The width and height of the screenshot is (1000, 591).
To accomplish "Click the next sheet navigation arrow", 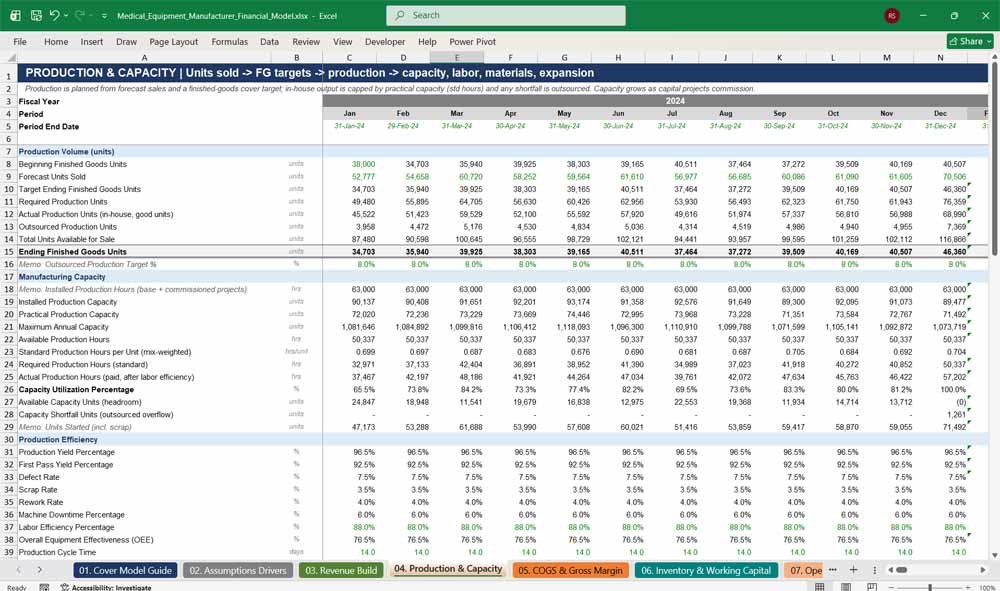I will 40,570.
